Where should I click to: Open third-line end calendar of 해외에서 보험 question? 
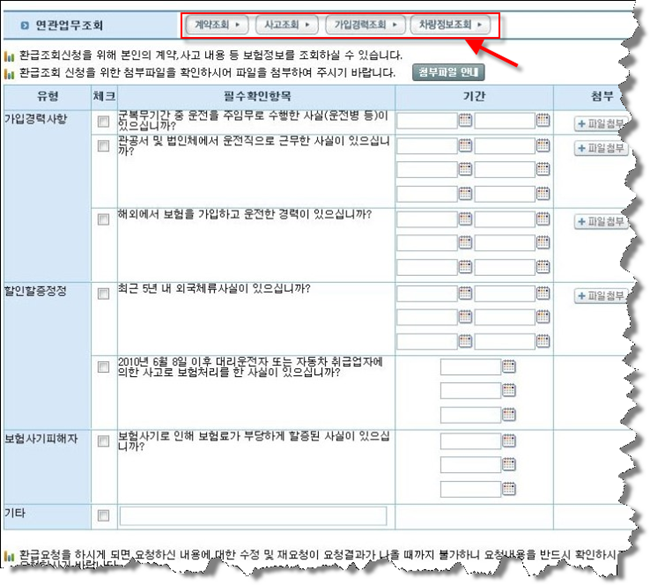pyautogui.click(x=543, y=267)
